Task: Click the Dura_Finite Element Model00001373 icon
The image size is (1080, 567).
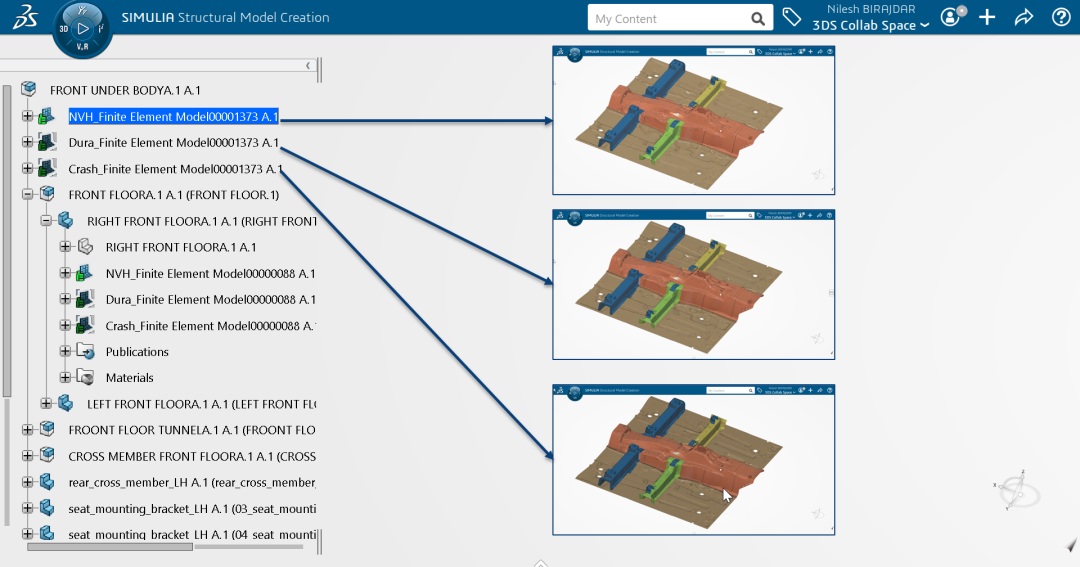Action: click(x=46, y=142)
